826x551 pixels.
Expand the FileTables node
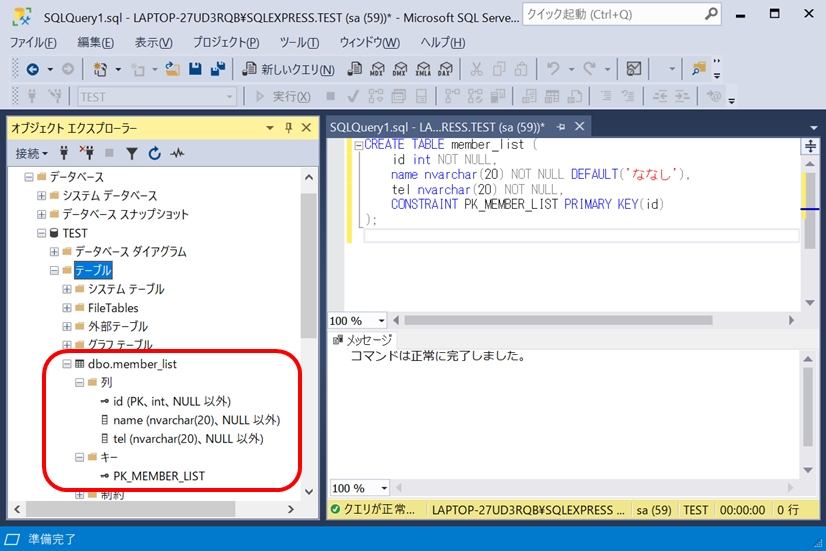(x=66, y=308)
